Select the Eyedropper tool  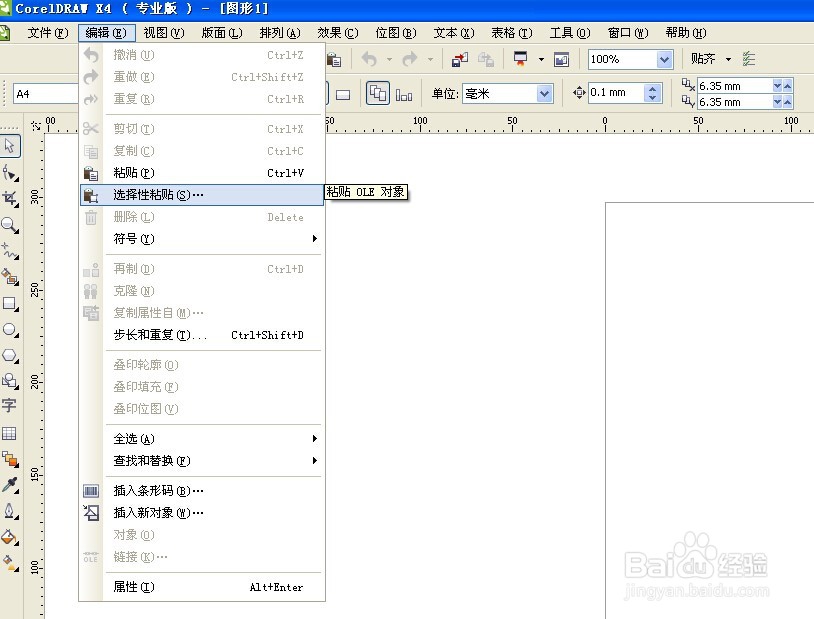[x=10, y=485]
